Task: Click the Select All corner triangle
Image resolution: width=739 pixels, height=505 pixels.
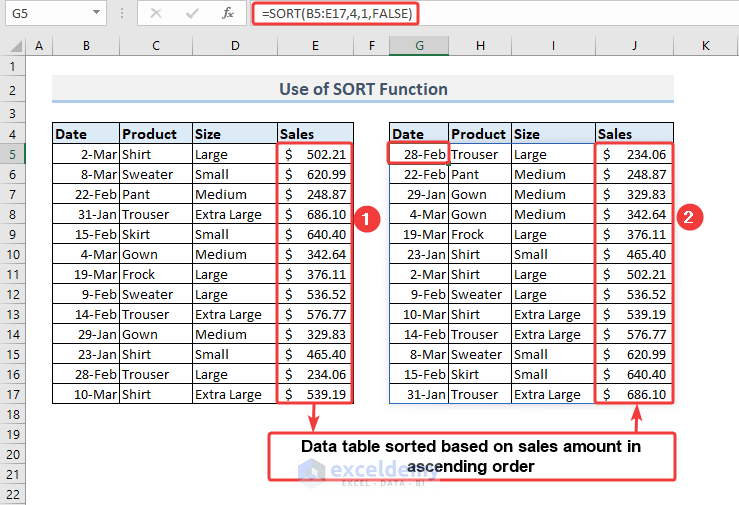Action: click(x=13, y=46)
